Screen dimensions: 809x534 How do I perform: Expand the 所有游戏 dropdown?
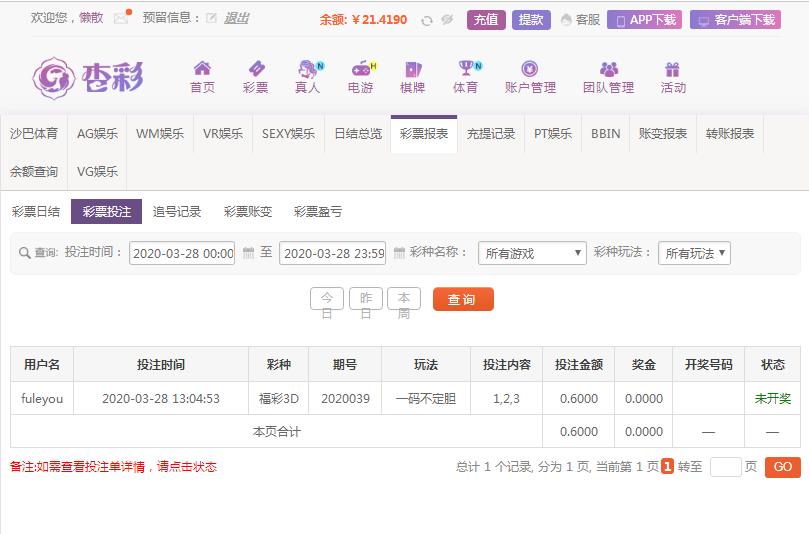click(x=532, y=253)
